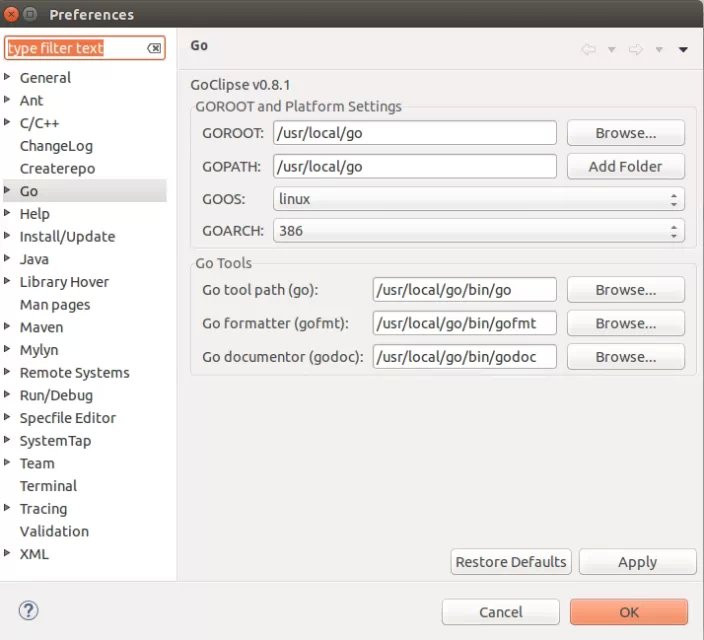Expand the Go tree node

point(7,190)
